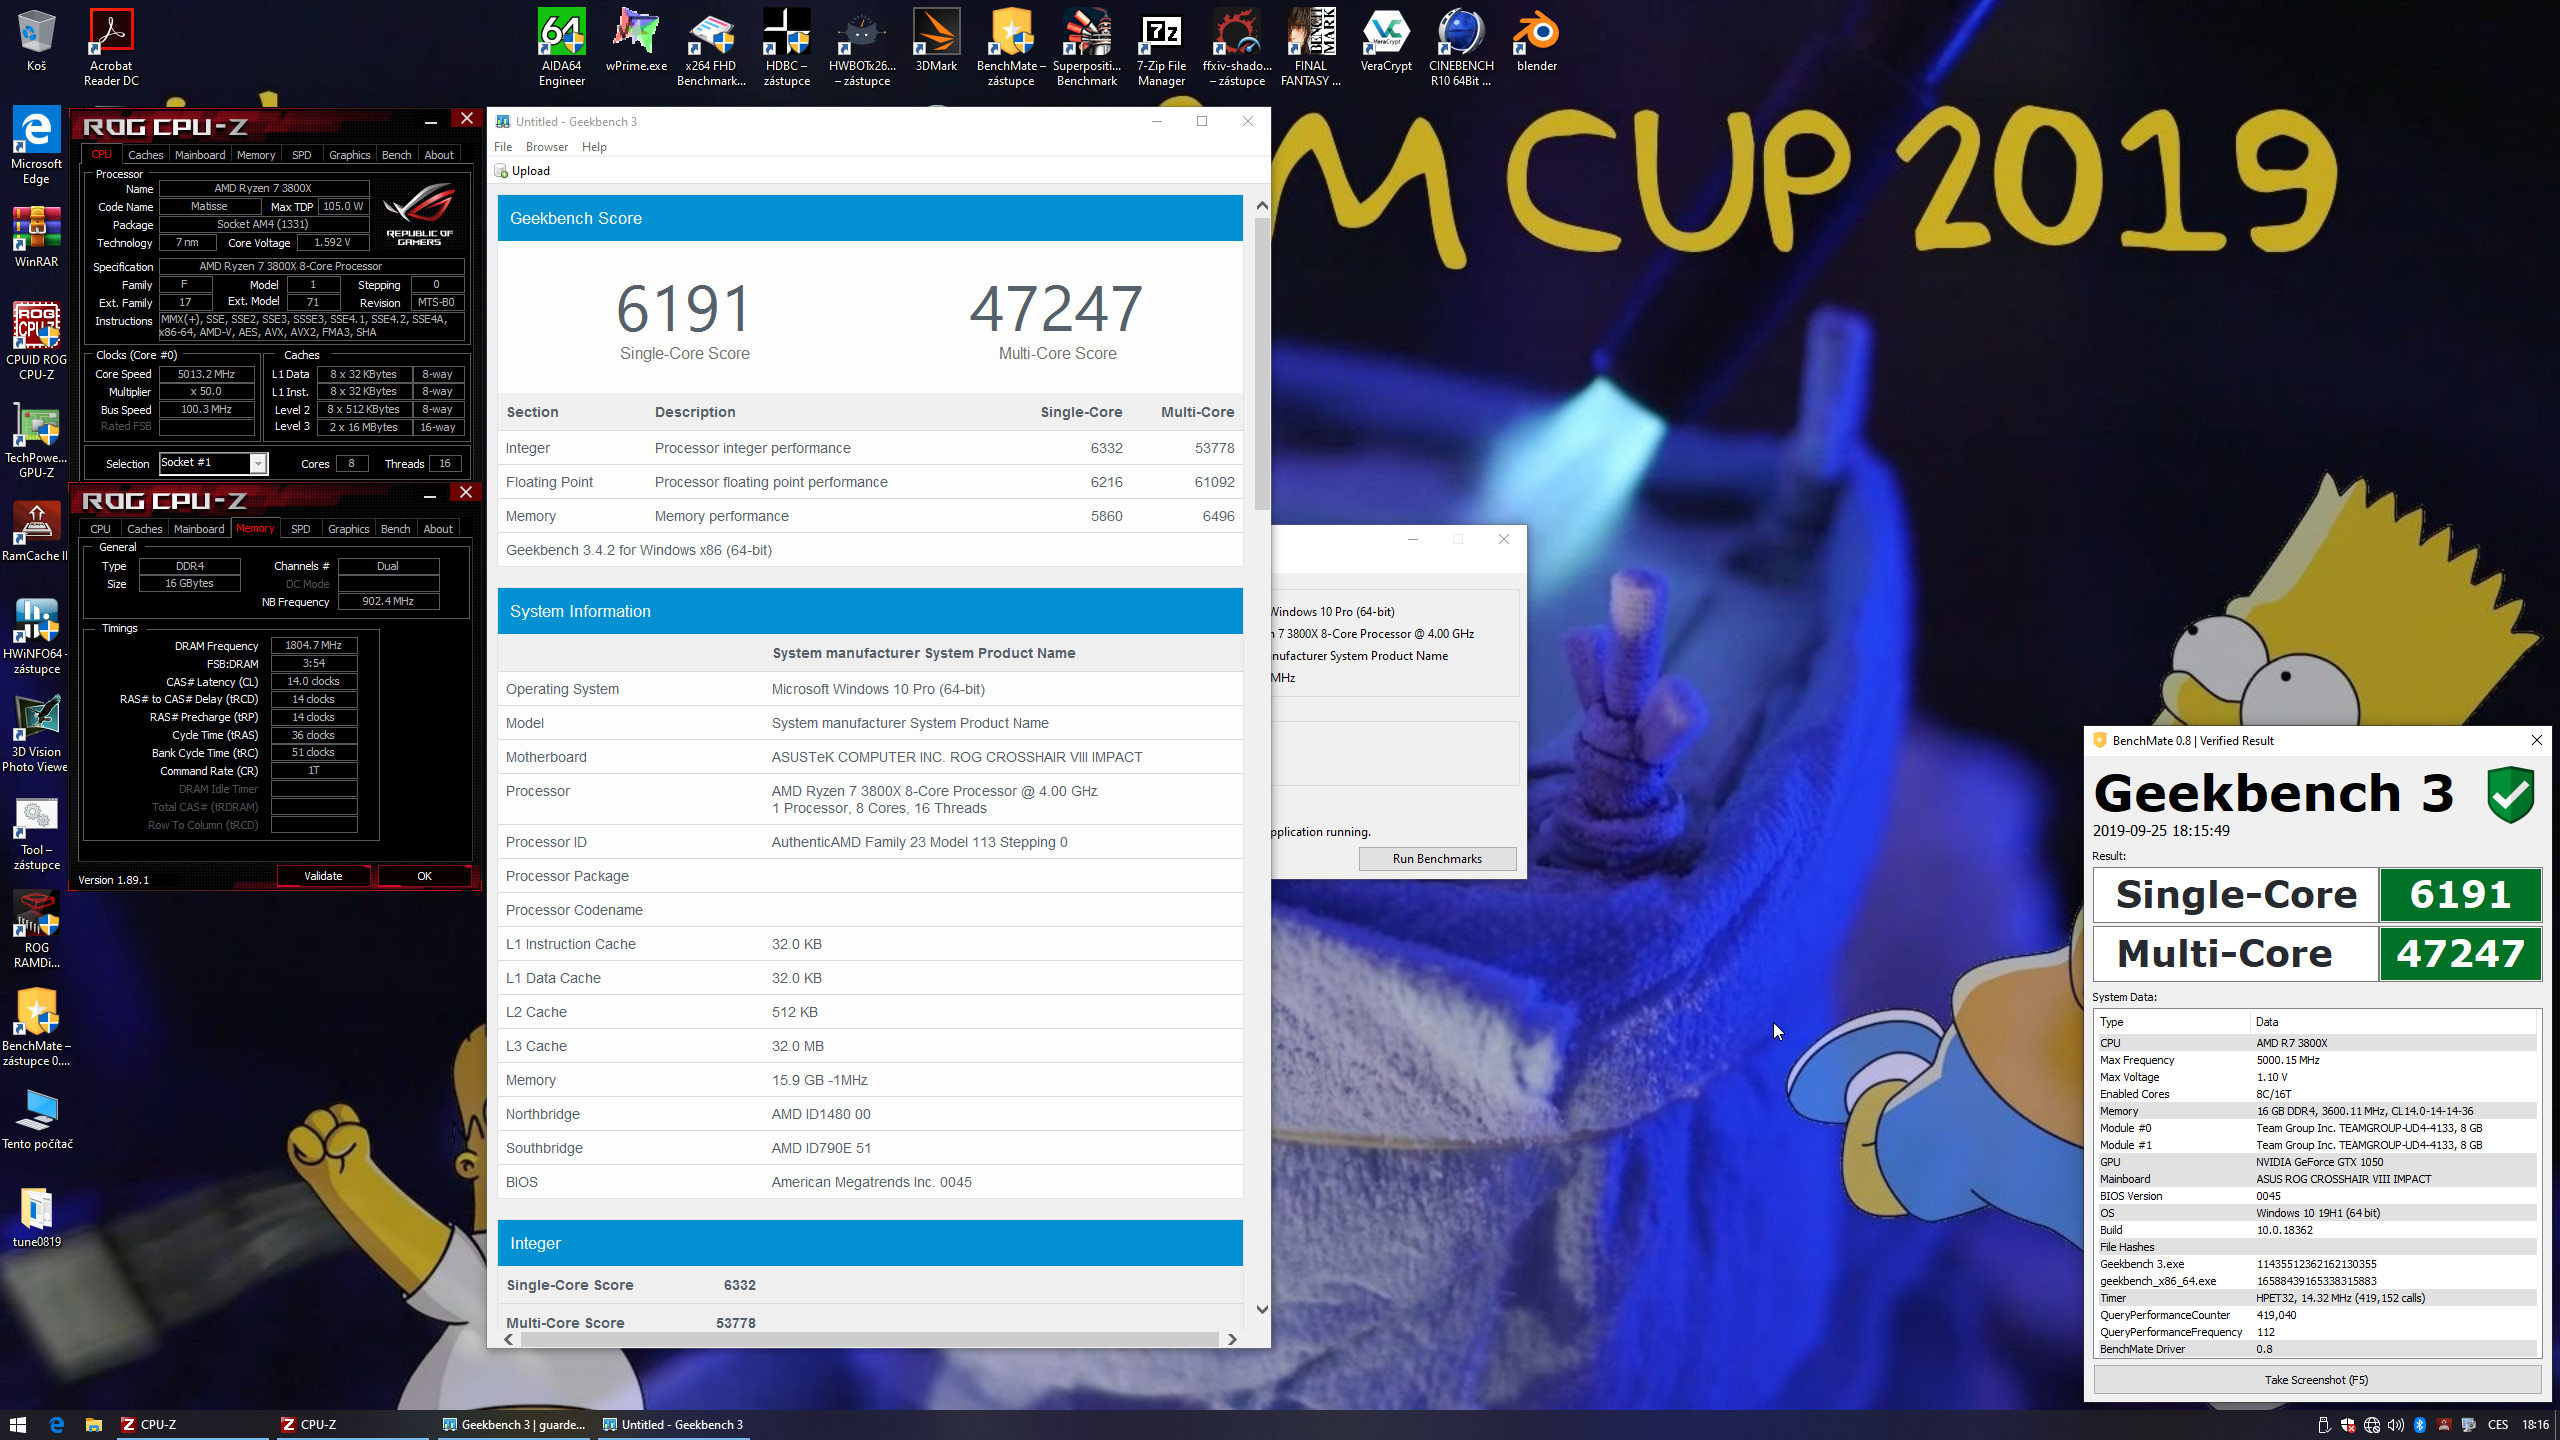The width and height of the screenshot is (2560, 1440).
Task: Click the Single-Core score 6191 in Geekbench
Action: [x=684, y=309]
